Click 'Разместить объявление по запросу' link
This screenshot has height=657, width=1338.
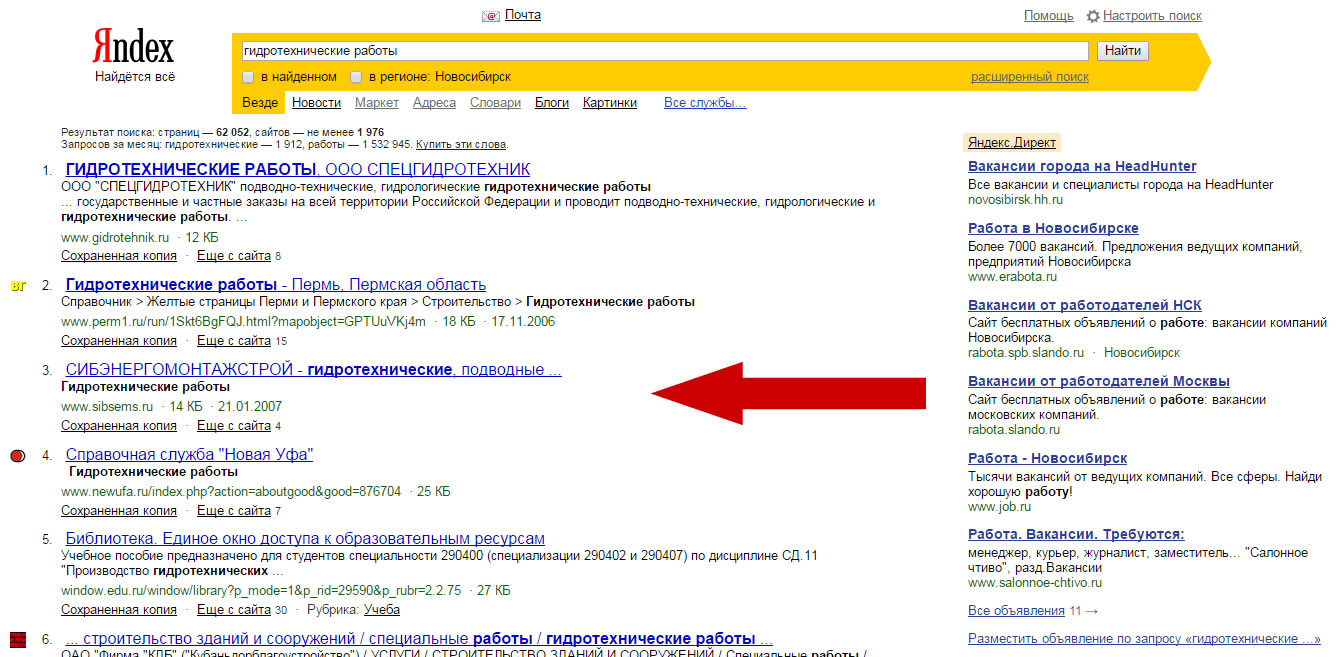pos(1145,639)
